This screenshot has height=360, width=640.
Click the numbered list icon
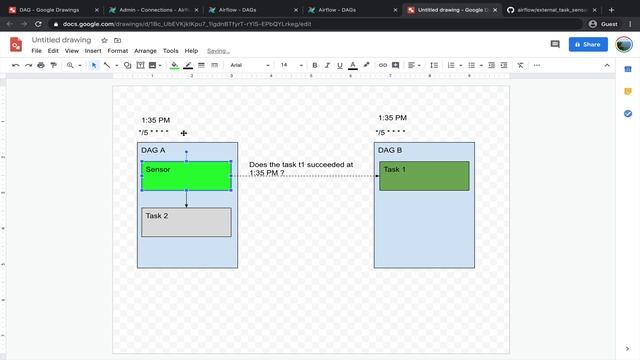[x=451, y=65]
